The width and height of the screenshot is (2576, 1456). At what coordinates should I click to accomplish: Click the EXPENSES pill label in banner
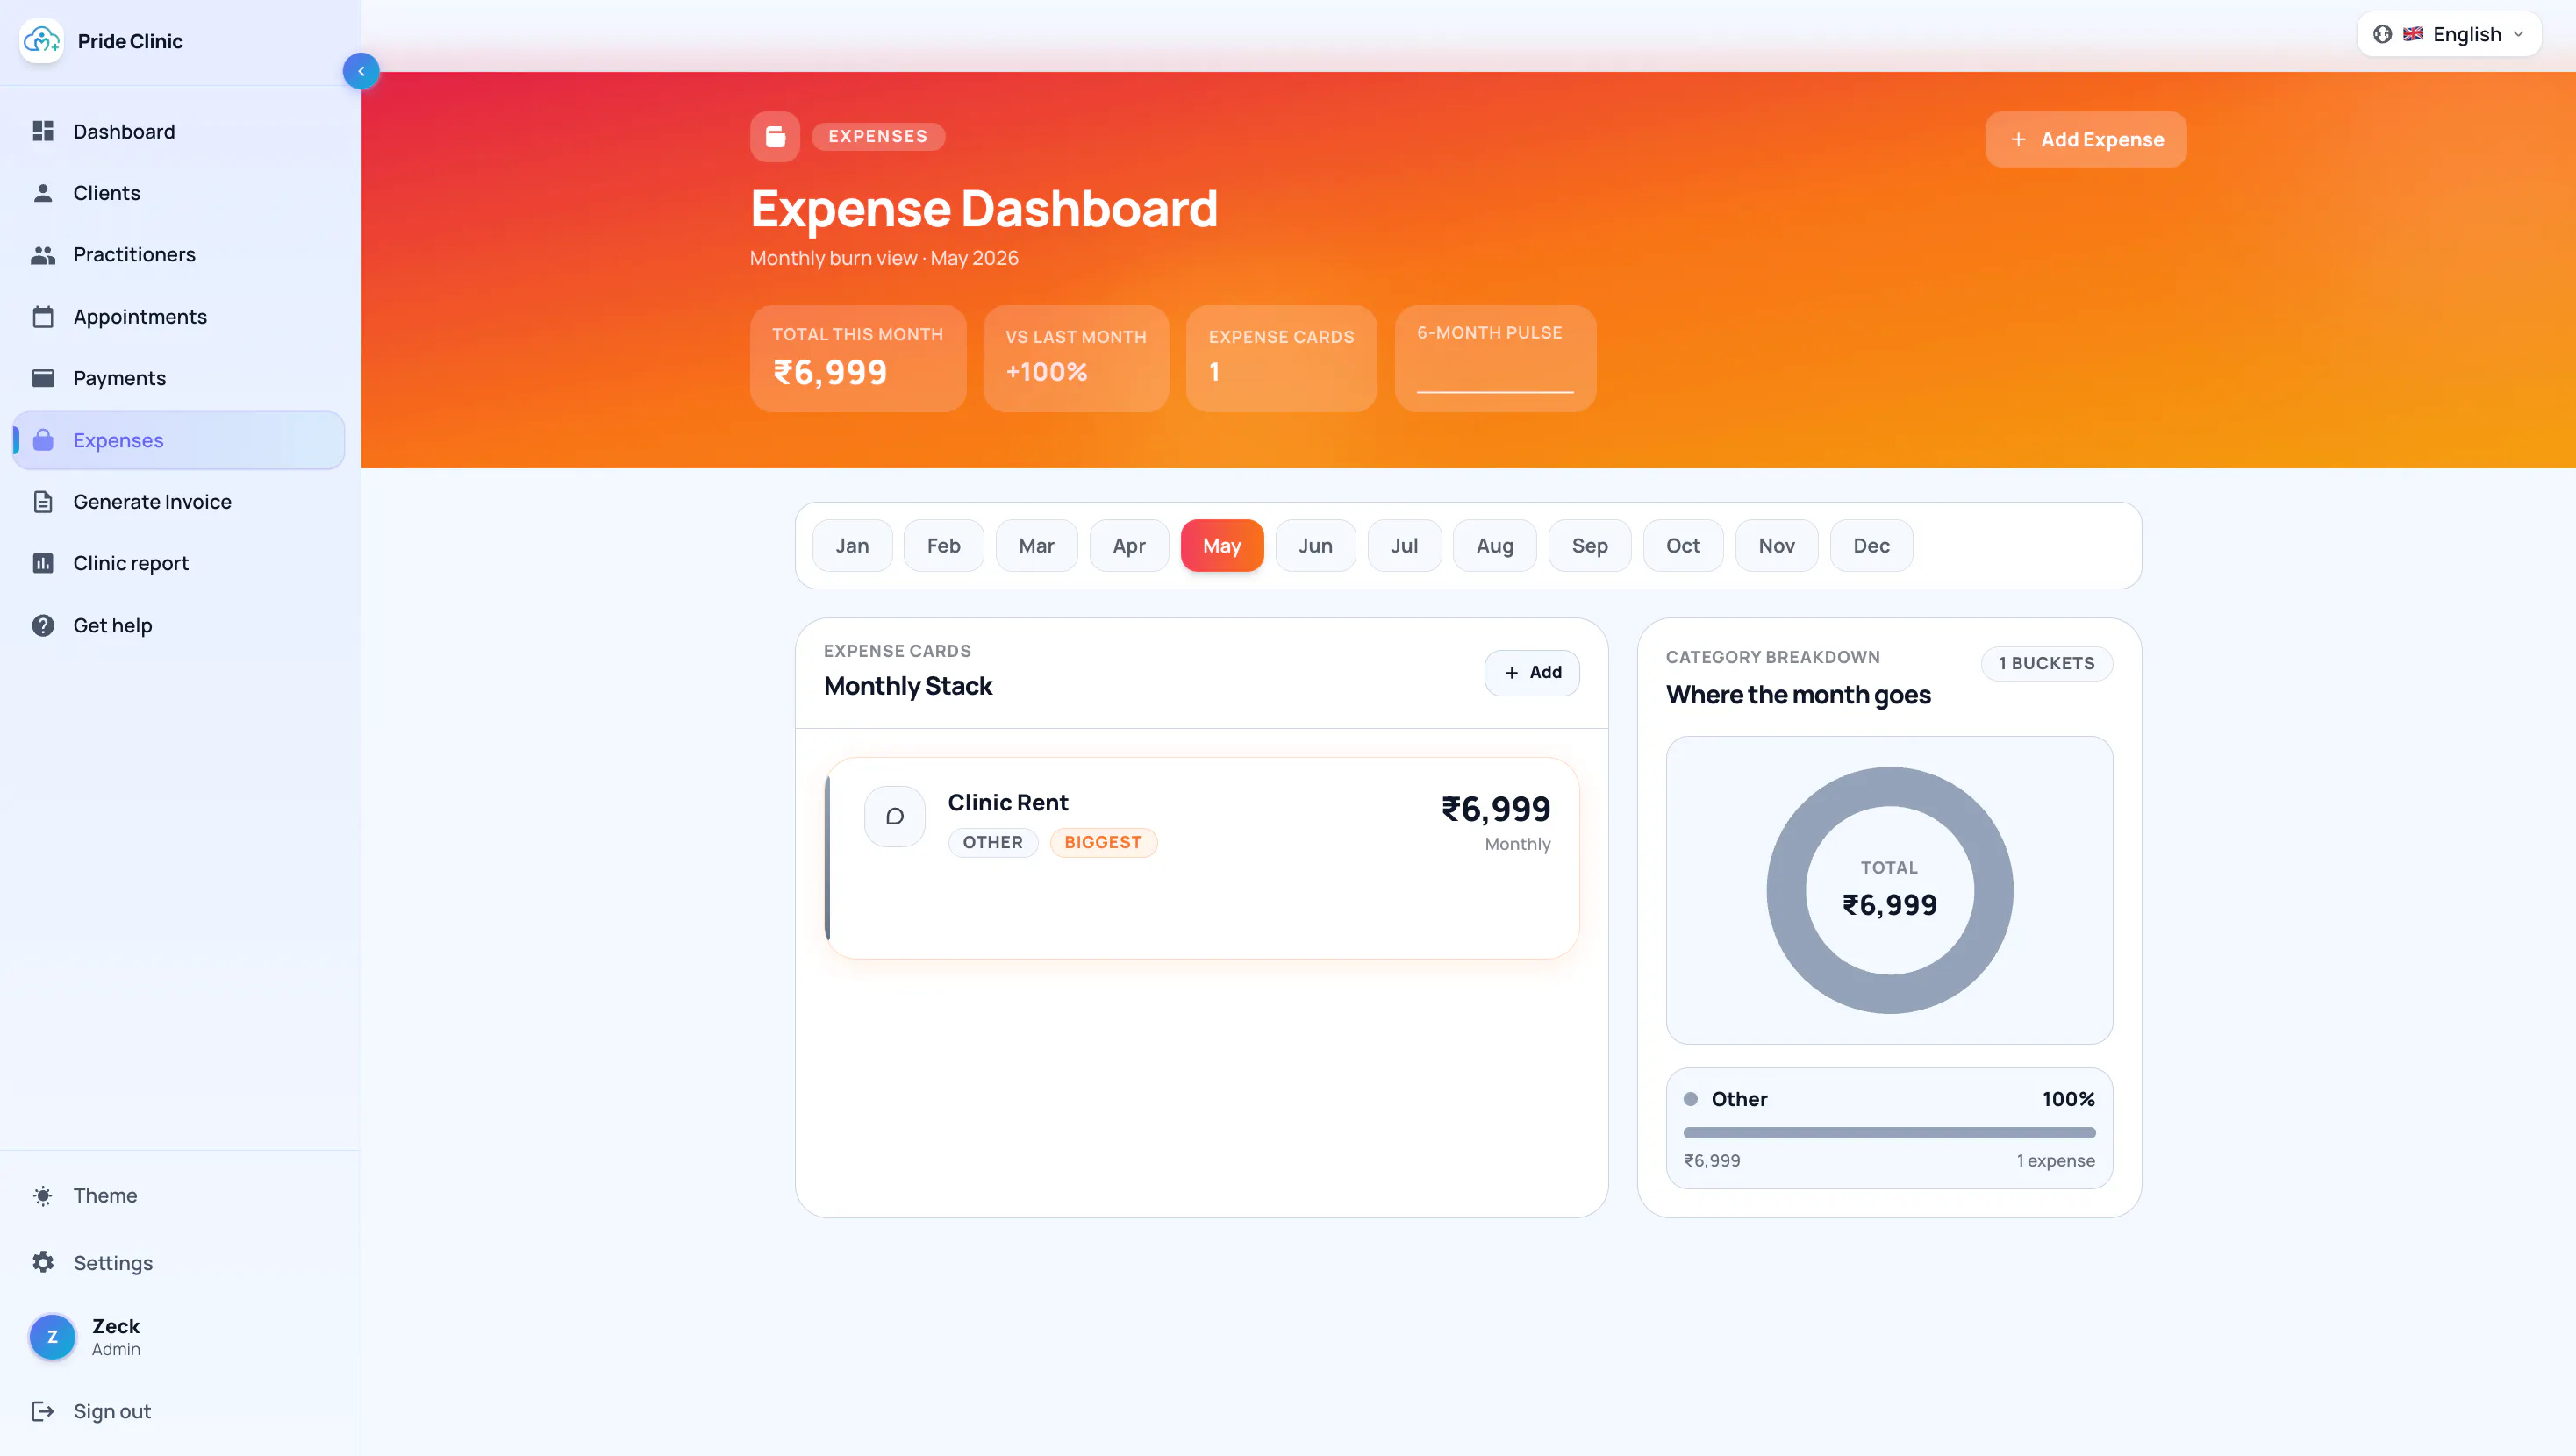coord(878,137)
